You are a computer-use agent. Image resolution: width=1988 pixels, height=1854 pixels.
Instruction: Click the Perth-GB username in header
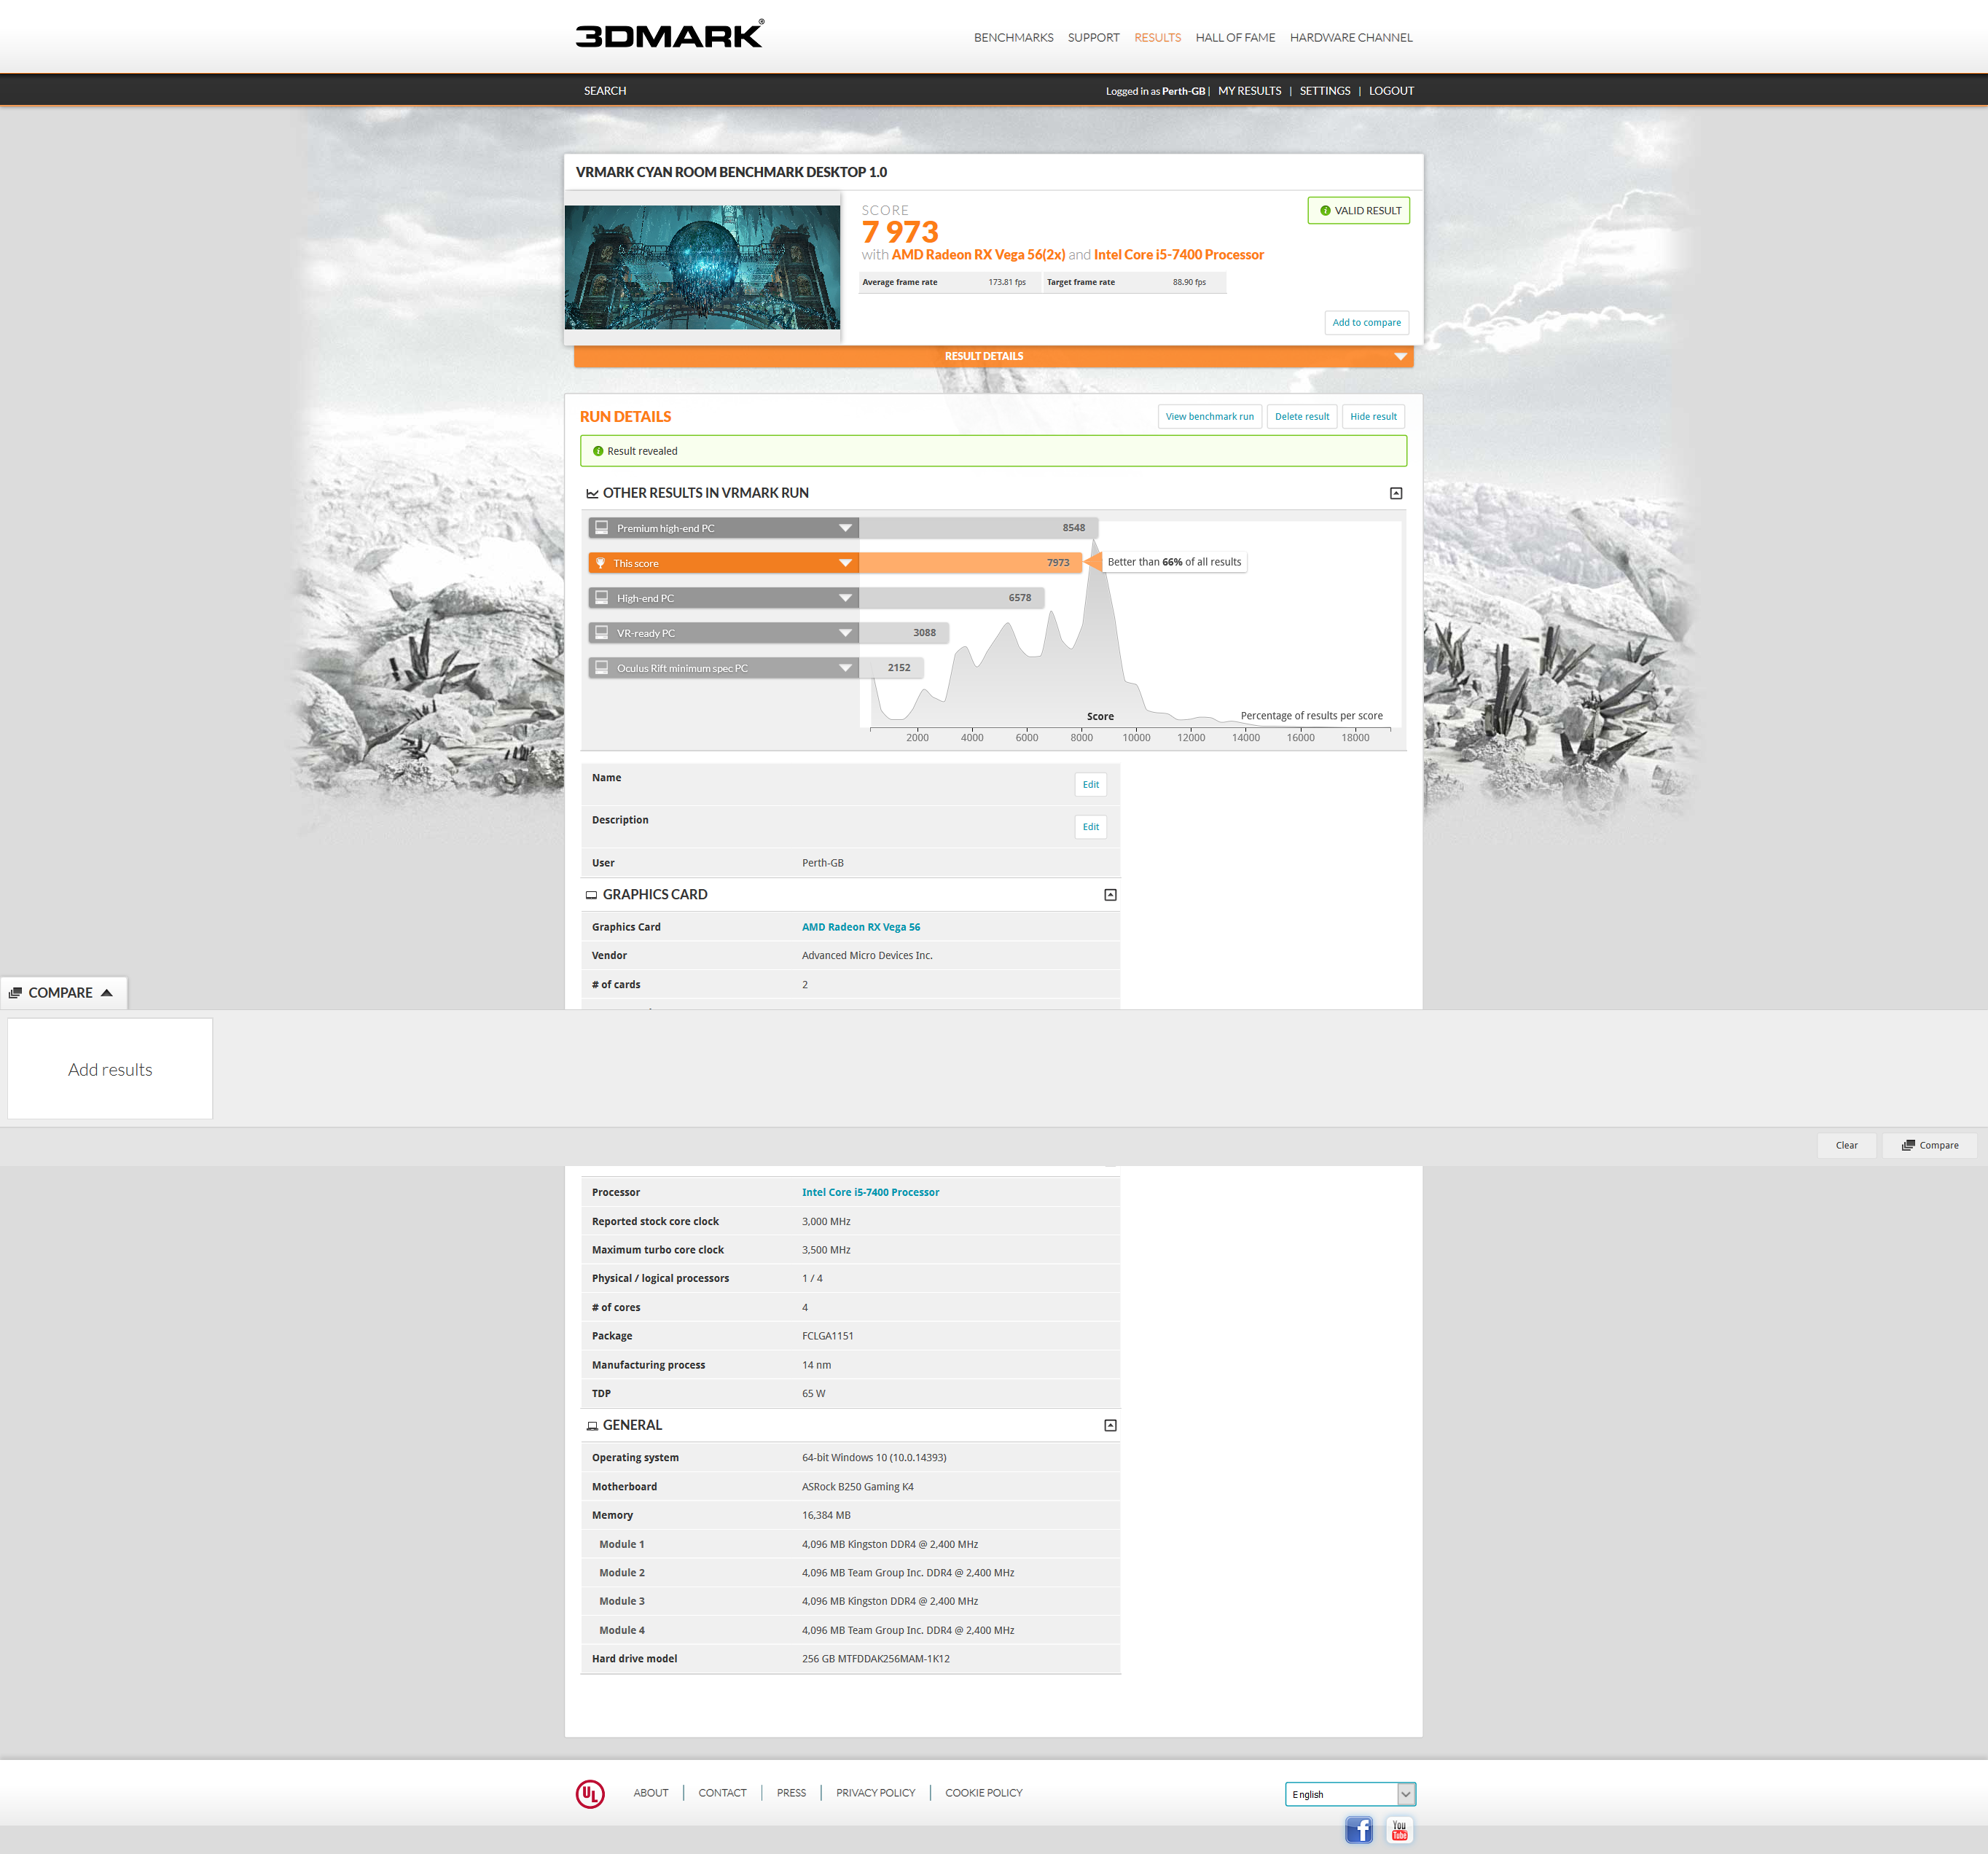point(1183,91)
